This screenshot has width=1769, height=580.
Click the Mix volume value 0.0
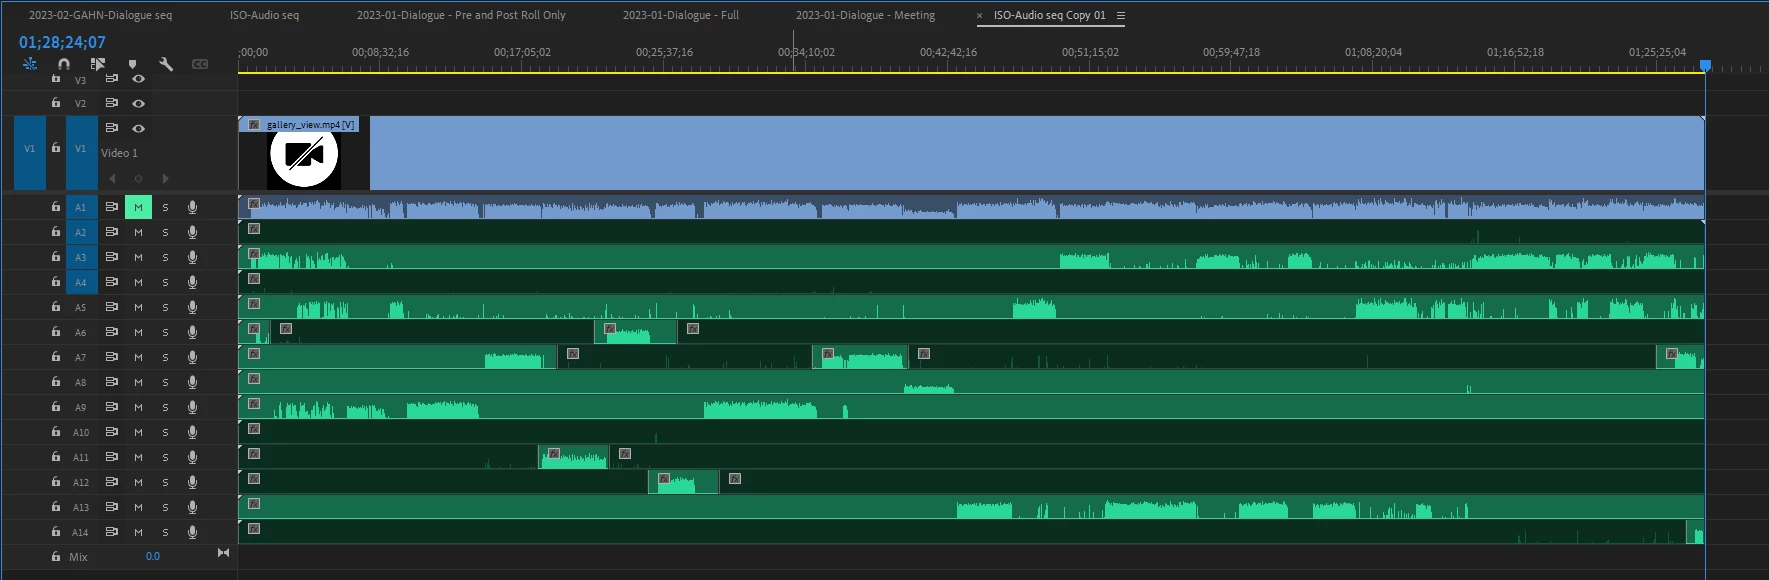click(x=152, y=556)
